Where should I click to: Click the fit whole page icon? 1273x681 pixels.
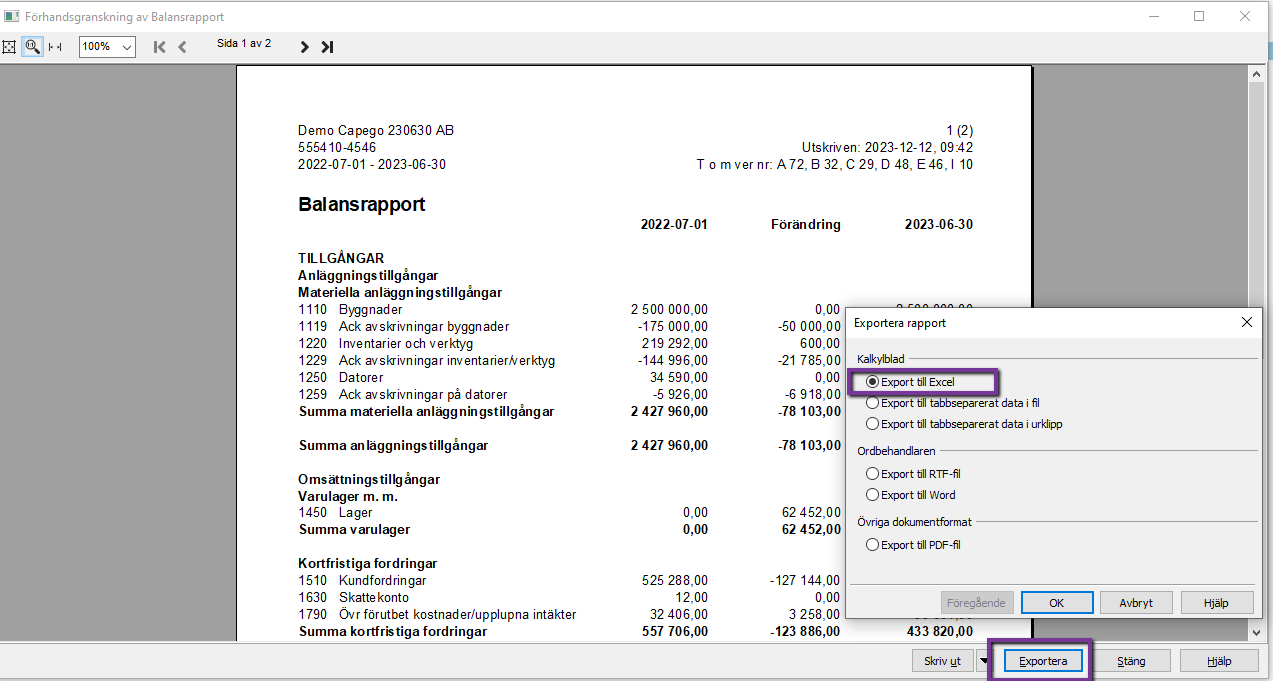click(9, 47)
